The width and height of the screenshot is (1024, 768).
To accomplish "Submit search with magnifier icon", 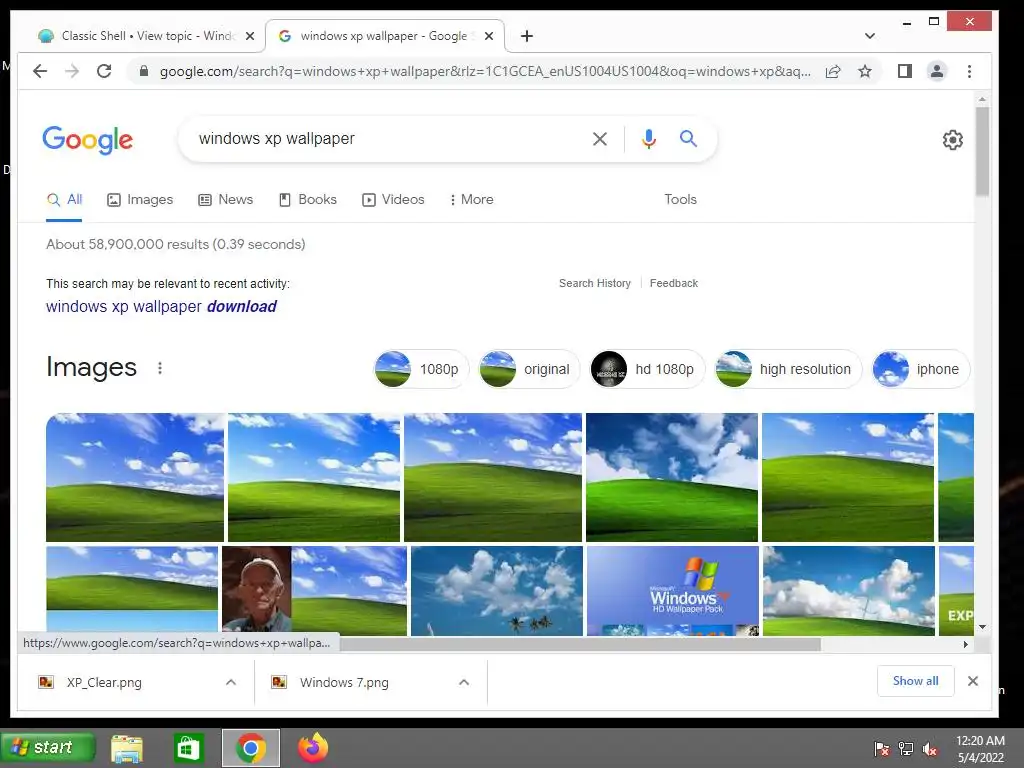I will coord(688,138).
